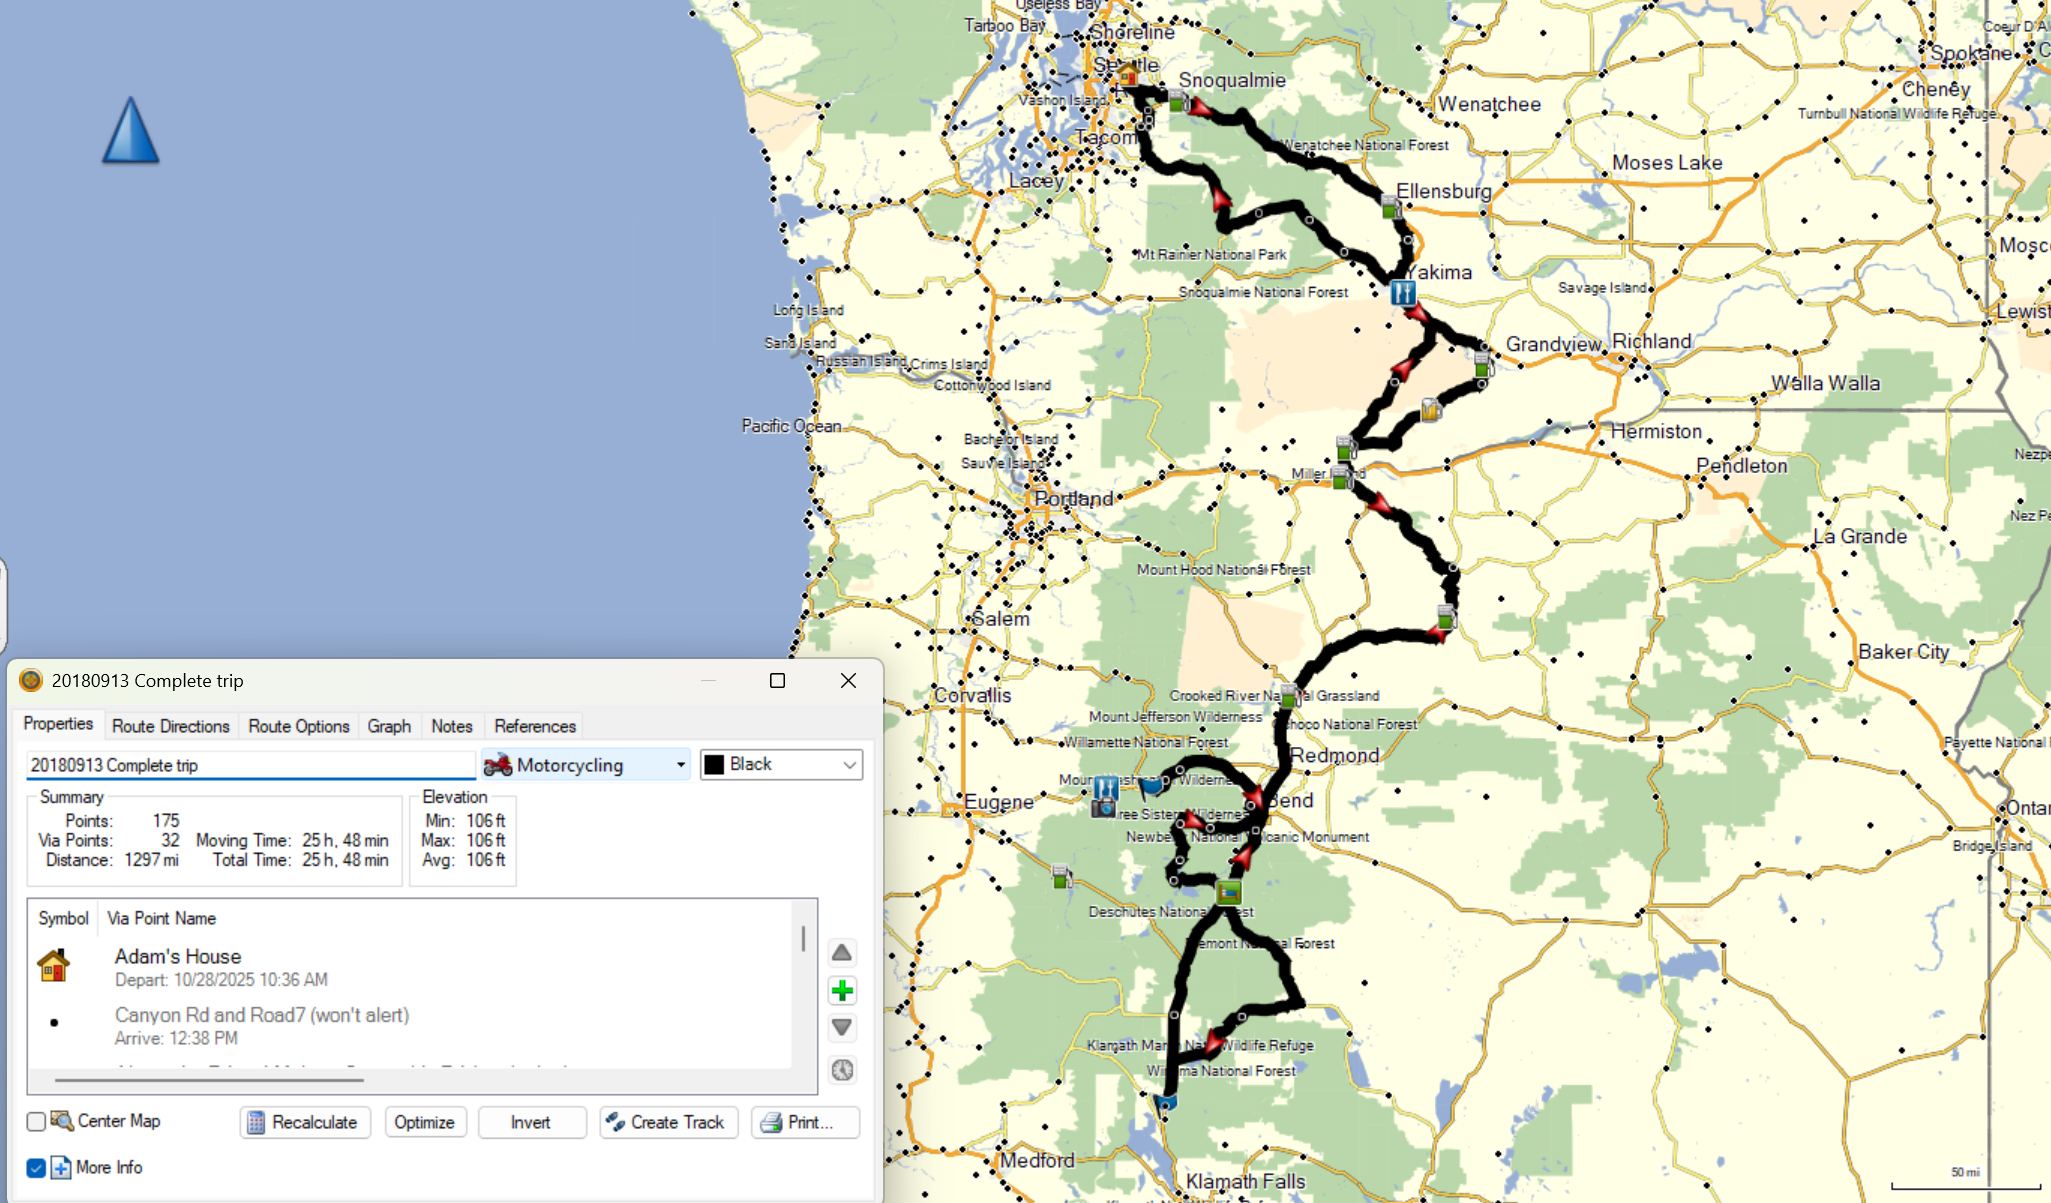Click the restaurant icon near Yakima
2051x1203 pixels.
pyautogui.click(x=1402, y=293)
